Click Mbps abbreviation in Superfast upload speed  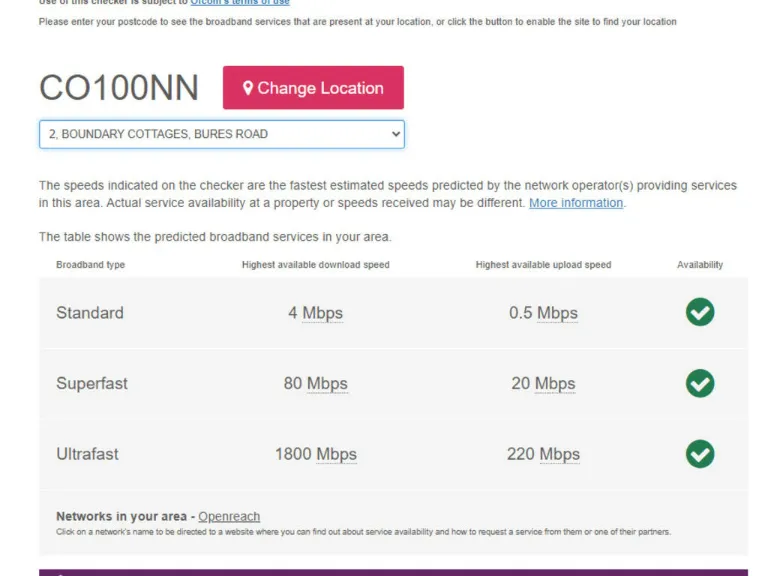point(555,383)
